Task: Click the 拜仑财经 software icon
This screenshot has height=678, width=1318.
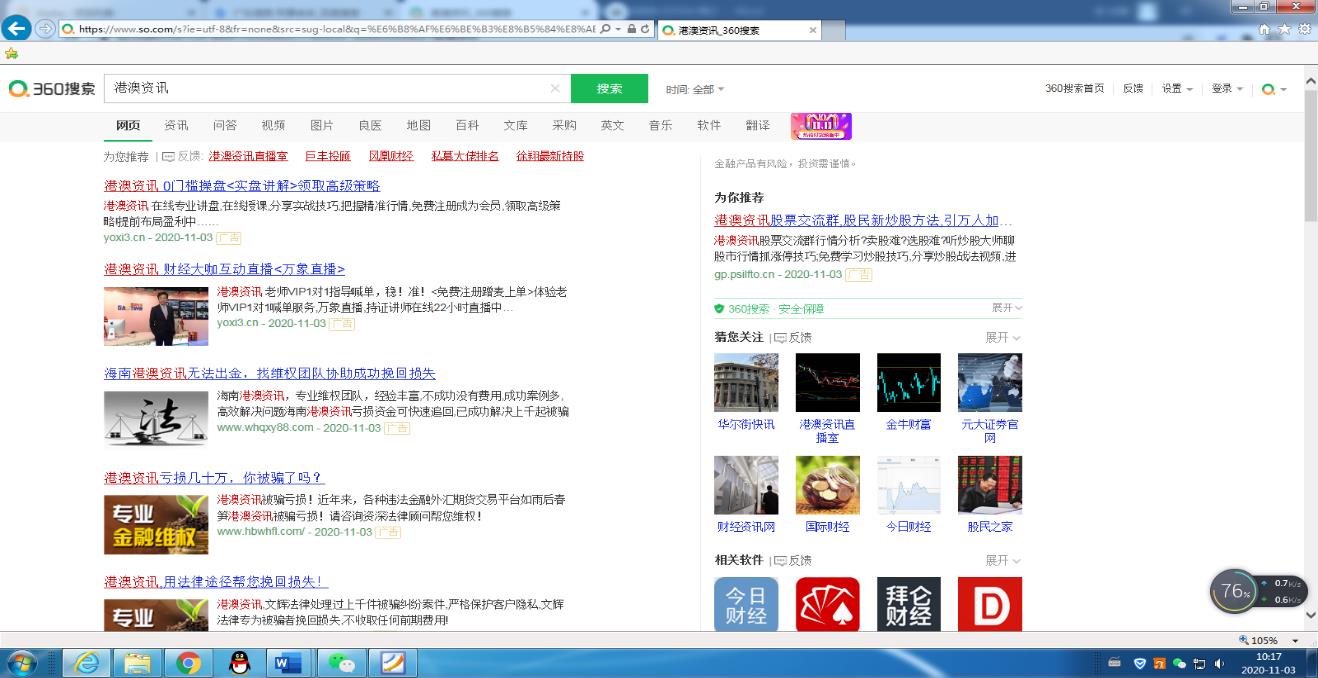Action: click(909, 604)
